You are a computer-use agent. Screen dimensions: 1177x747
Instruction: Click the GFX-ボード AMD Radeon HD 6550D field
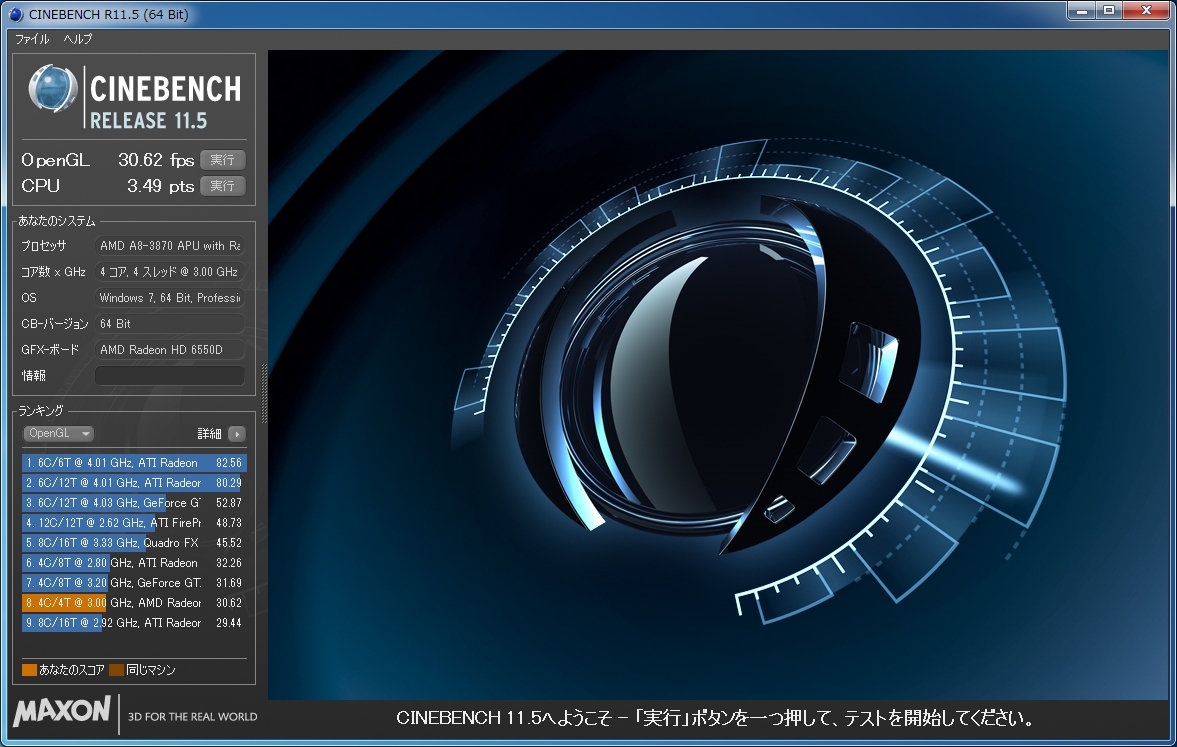coord(170,350)
